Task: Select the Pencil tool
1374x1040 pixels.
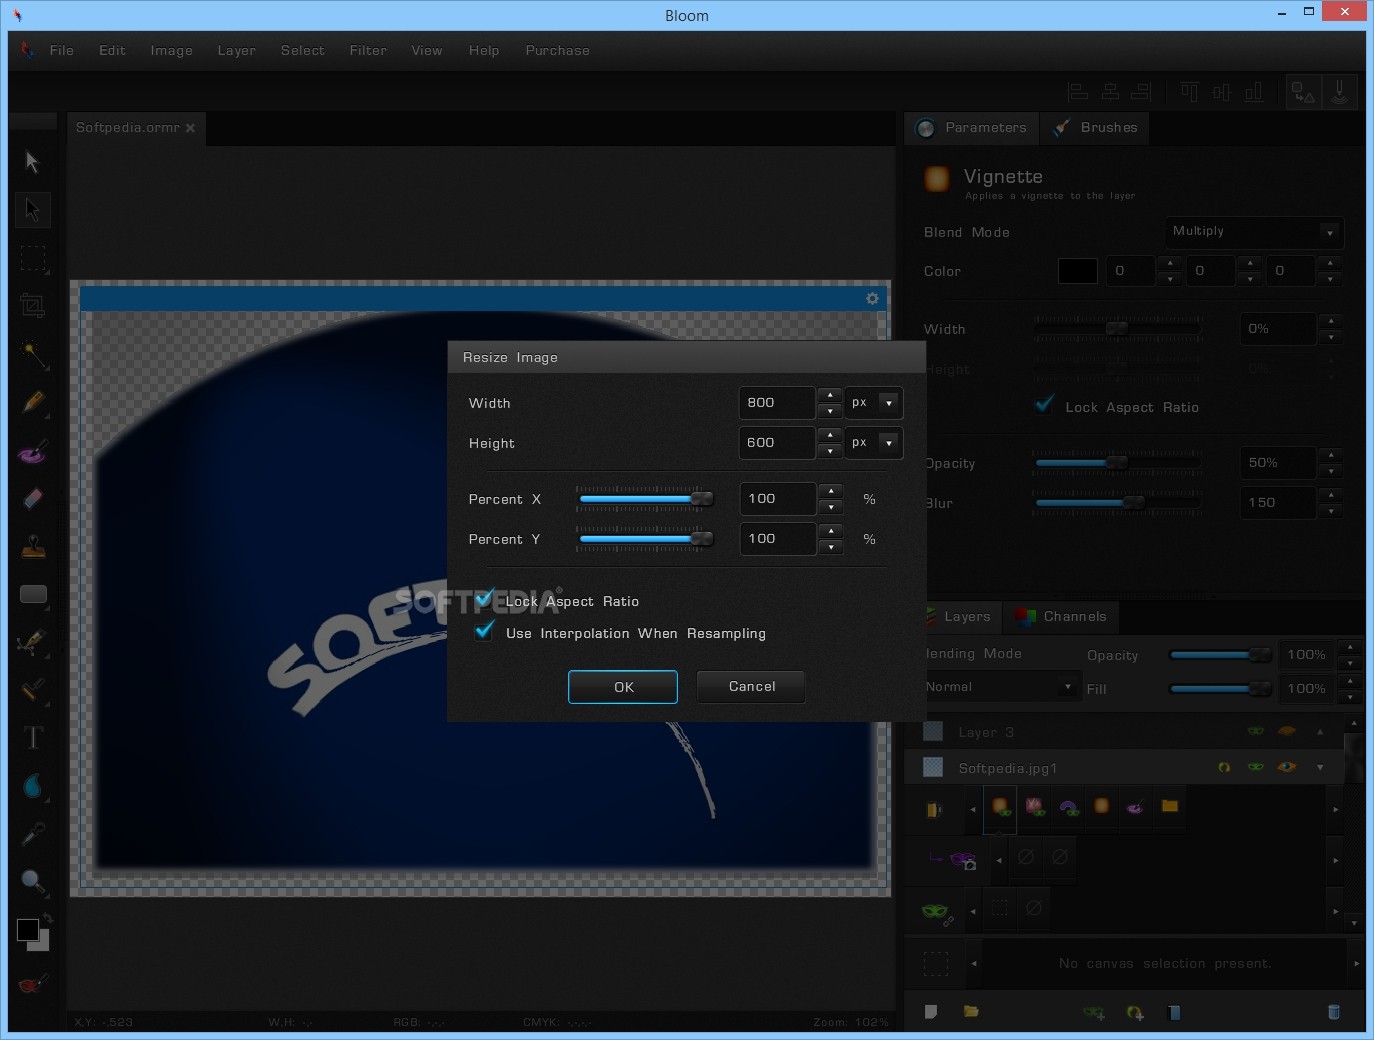Action: 33,402
